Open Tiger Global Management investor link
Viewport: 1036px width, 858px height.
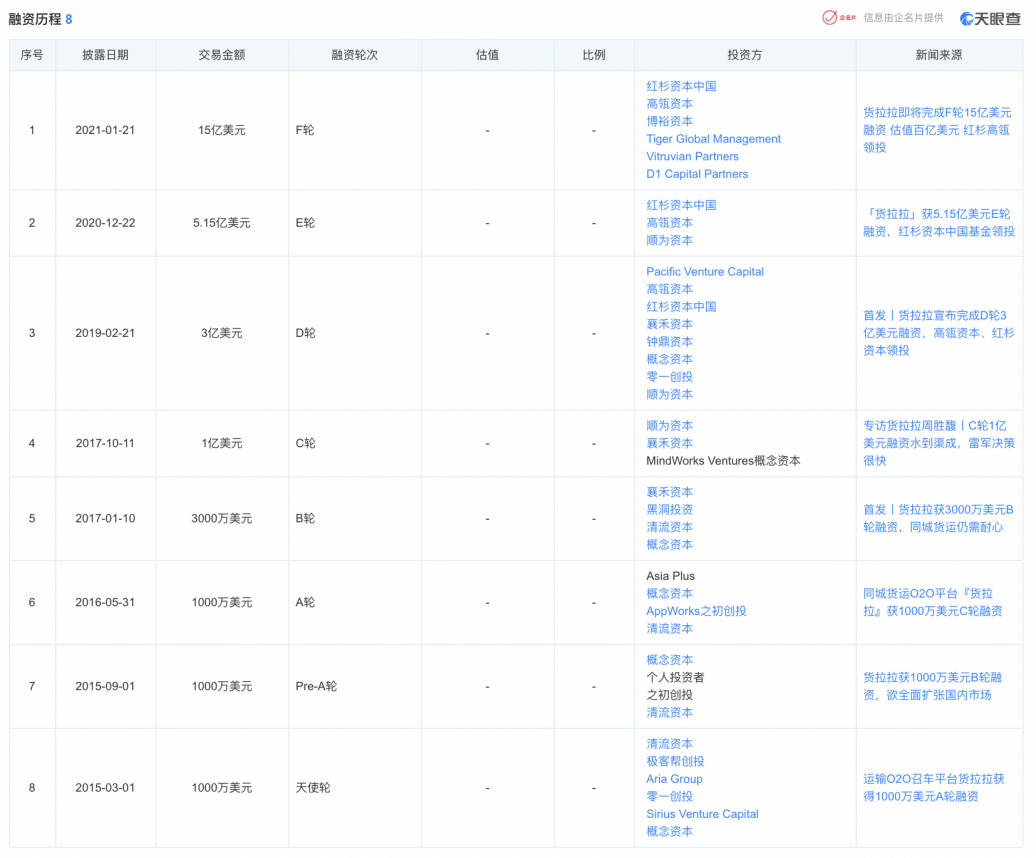click(x=713, y=139)
